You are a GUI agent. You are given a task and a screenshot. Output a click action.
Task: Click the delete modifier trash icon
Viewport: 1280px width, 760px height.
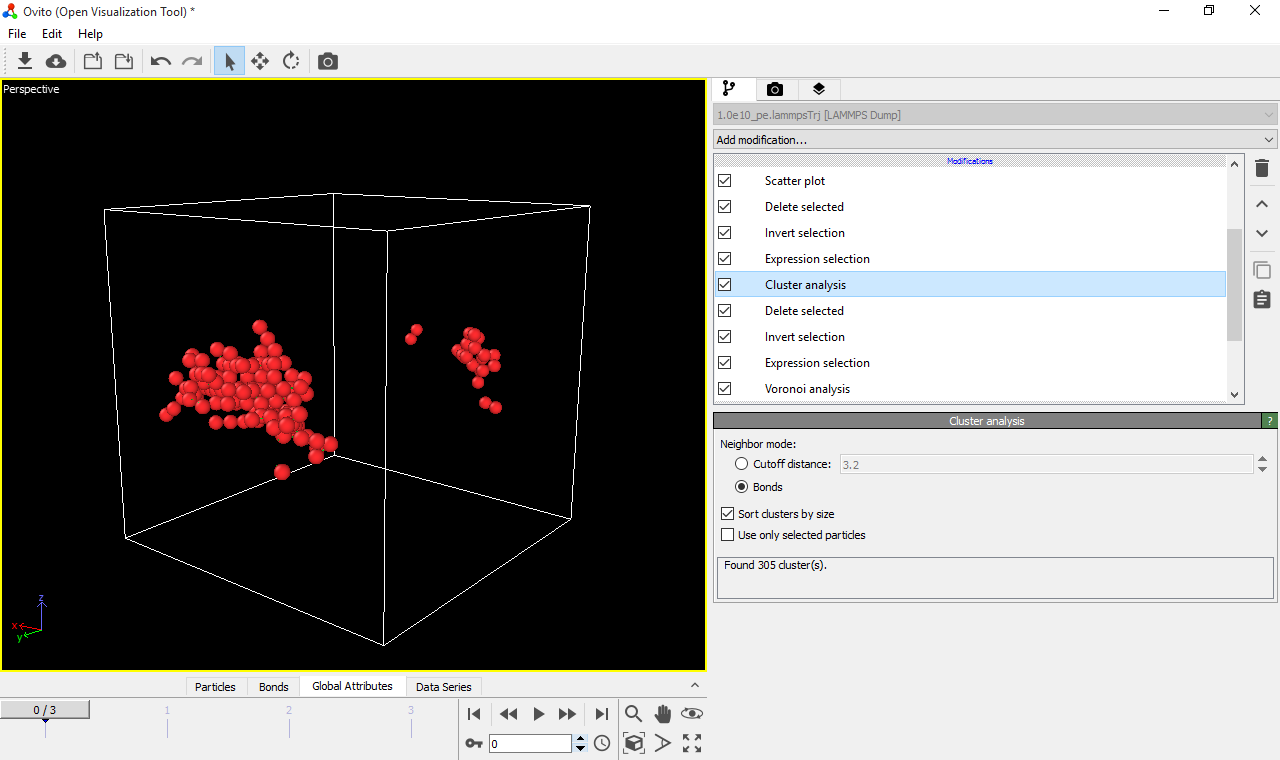[x=1261, y=168]
